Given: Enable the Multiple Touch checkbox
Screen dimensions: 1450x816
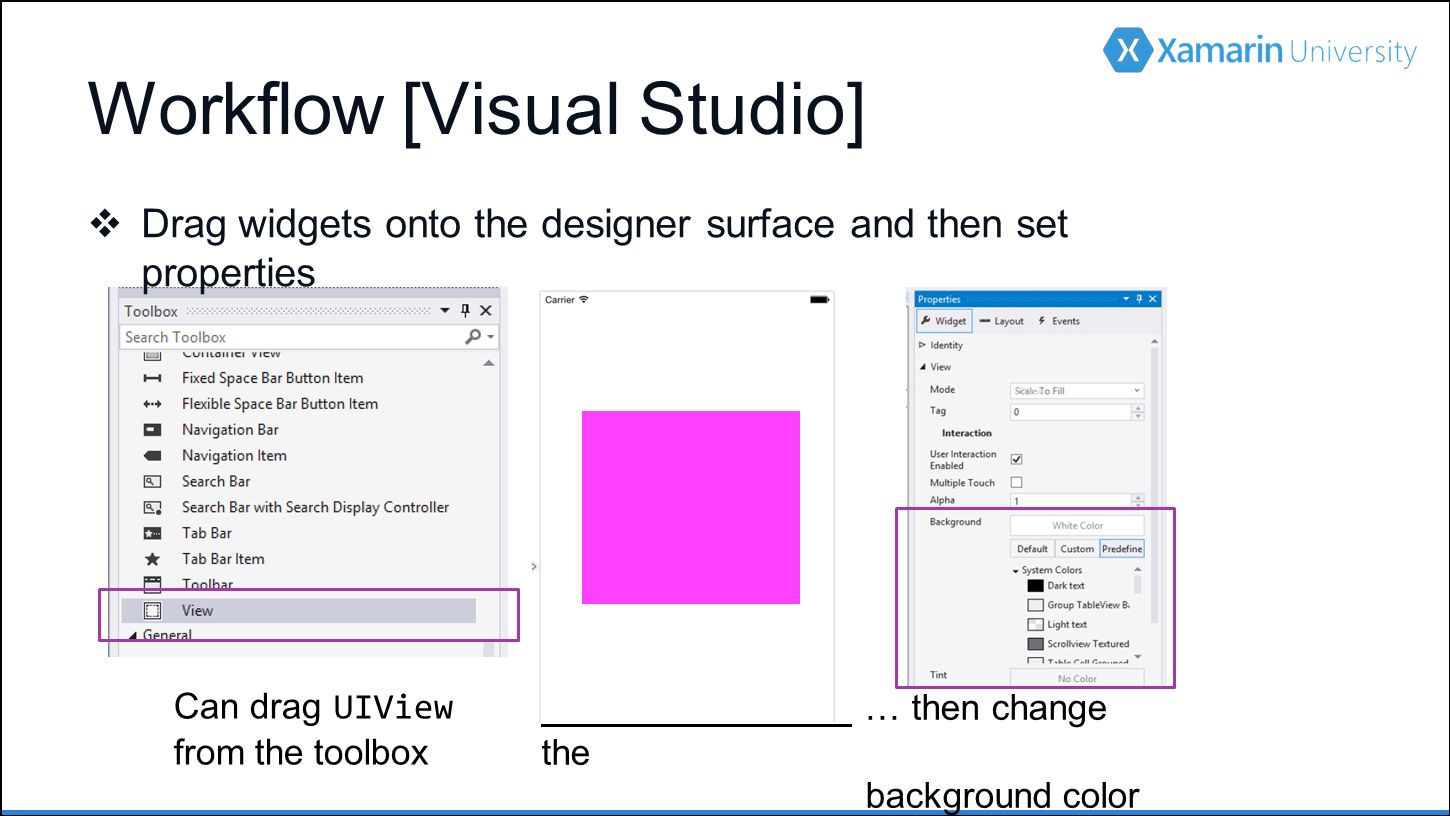Looking at the screenshot, I should [1017, 482].
